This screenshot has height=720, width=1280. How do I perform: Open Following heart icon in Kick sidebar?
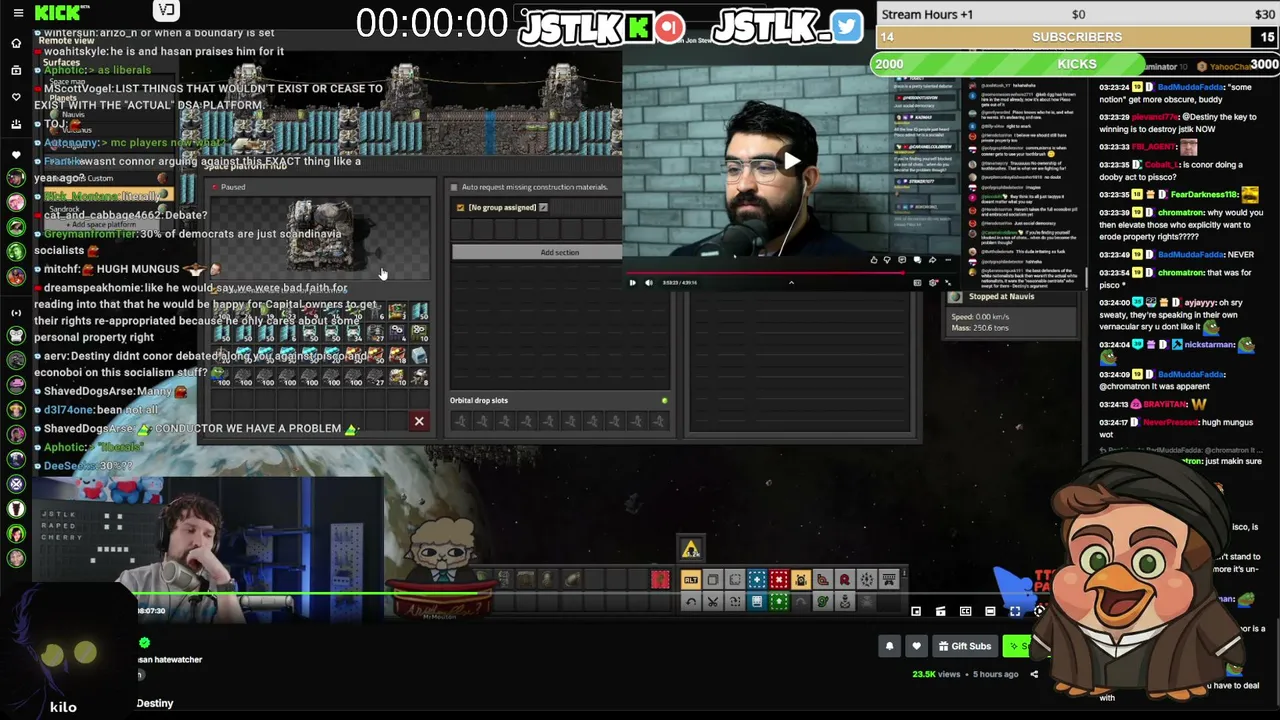[x=16, y=97]
